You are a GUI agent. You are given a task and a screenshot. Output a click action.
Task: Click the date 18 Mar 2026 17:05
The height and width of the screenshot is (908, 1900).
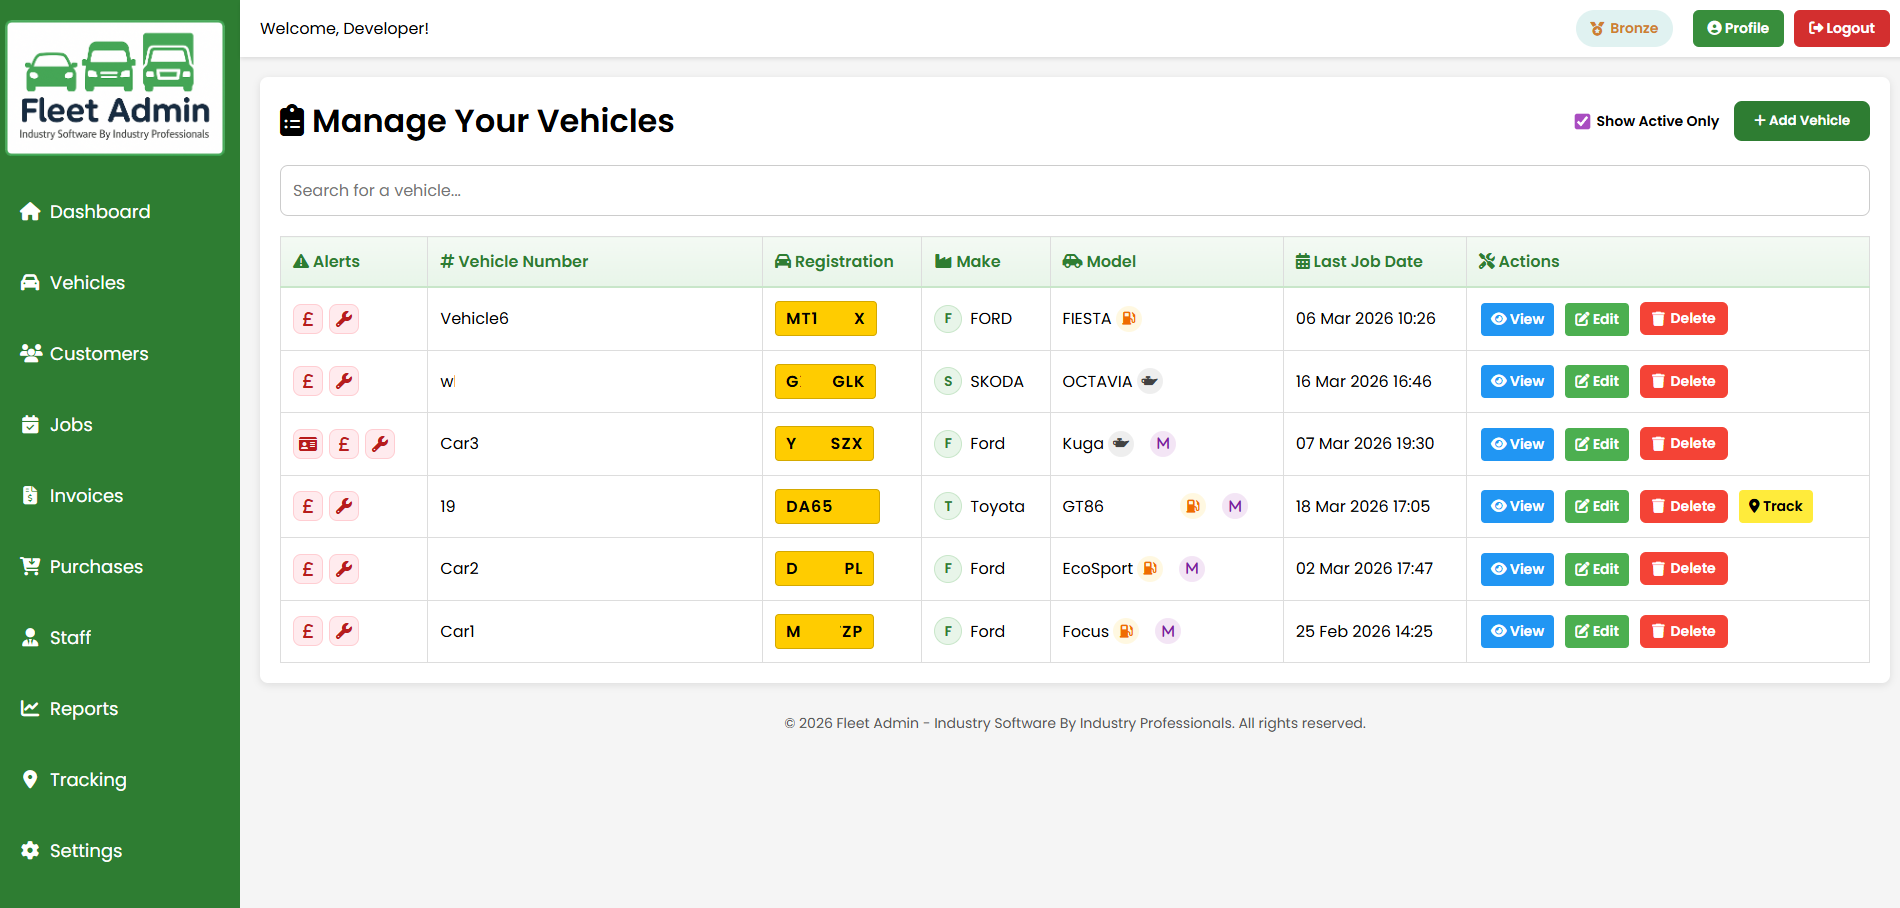click(x=1363, y=506)
